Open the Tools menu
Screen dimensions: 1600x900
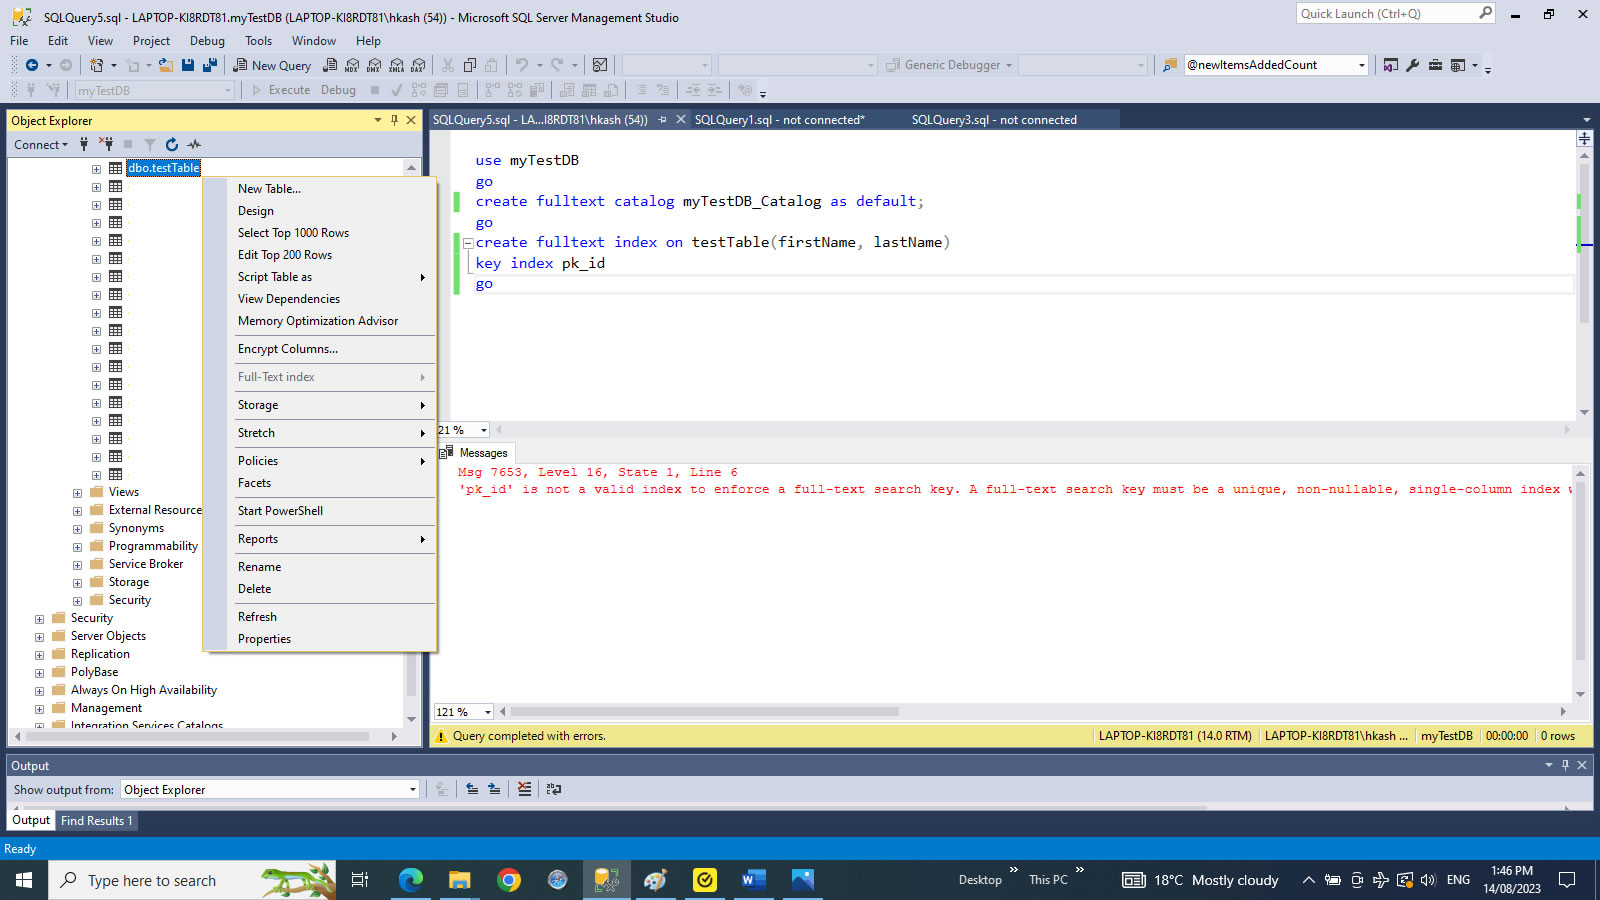(258, 41)
